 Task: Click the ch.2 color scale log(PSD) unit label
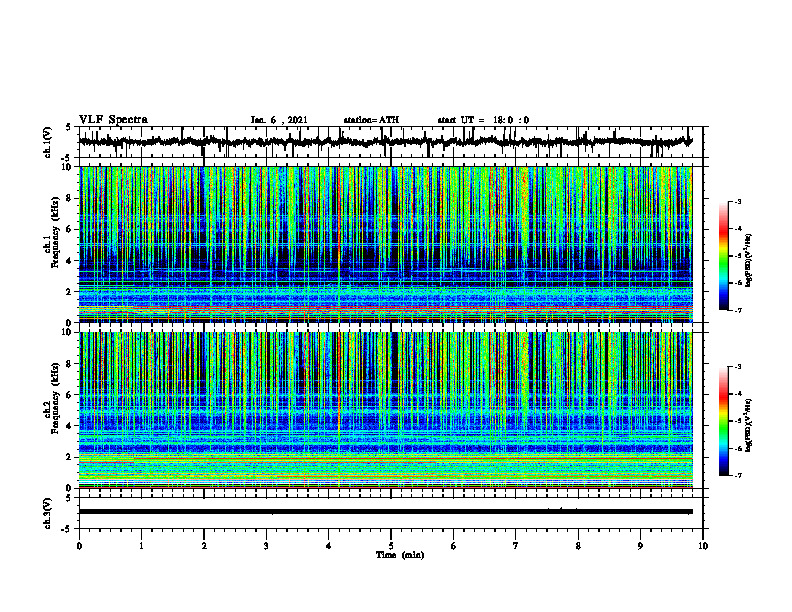749,425
